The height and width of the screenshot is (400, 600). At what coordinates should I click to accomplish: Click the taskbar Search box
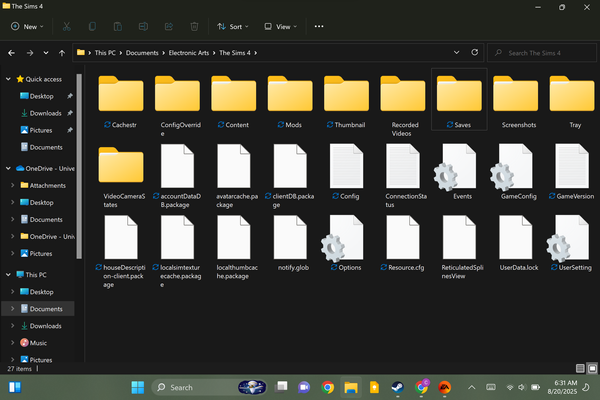[210, 387]
